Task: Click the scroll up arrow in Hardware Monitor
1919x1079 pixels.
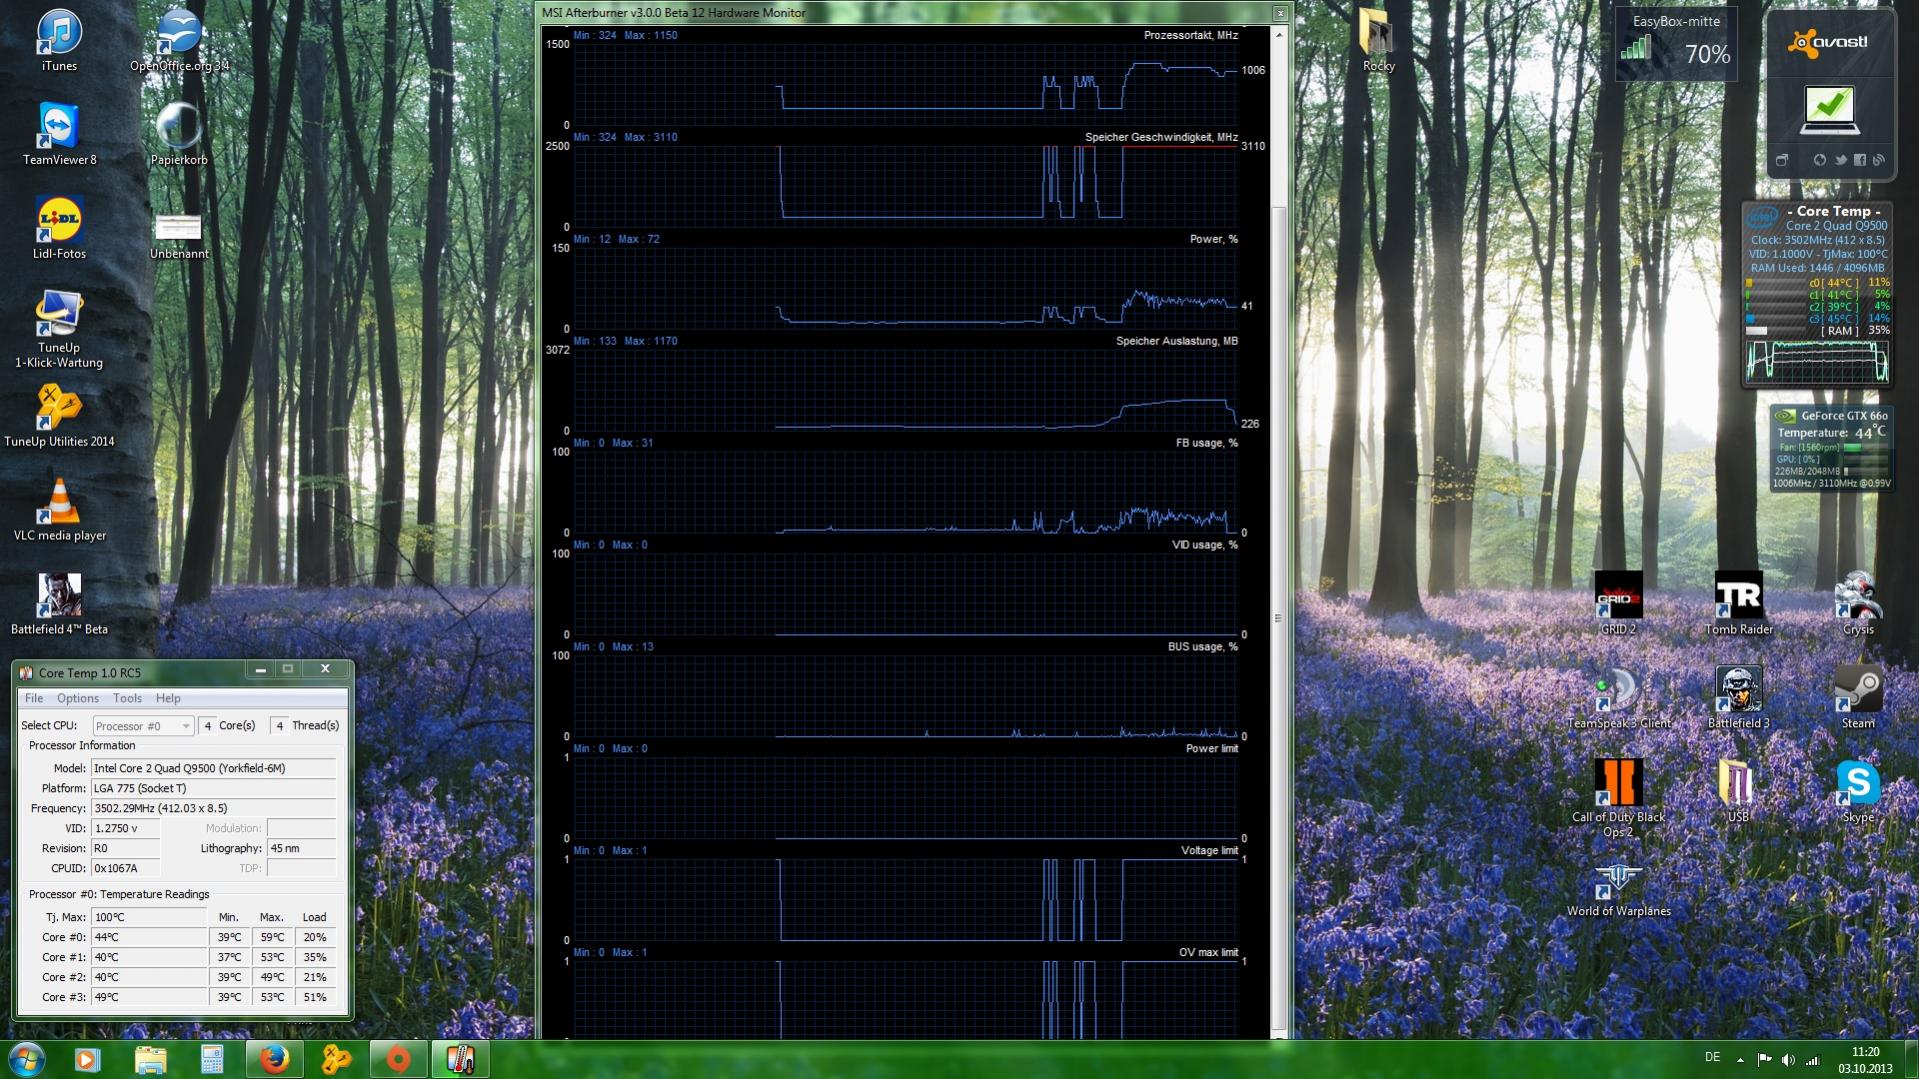Action: click(1279, 34)
